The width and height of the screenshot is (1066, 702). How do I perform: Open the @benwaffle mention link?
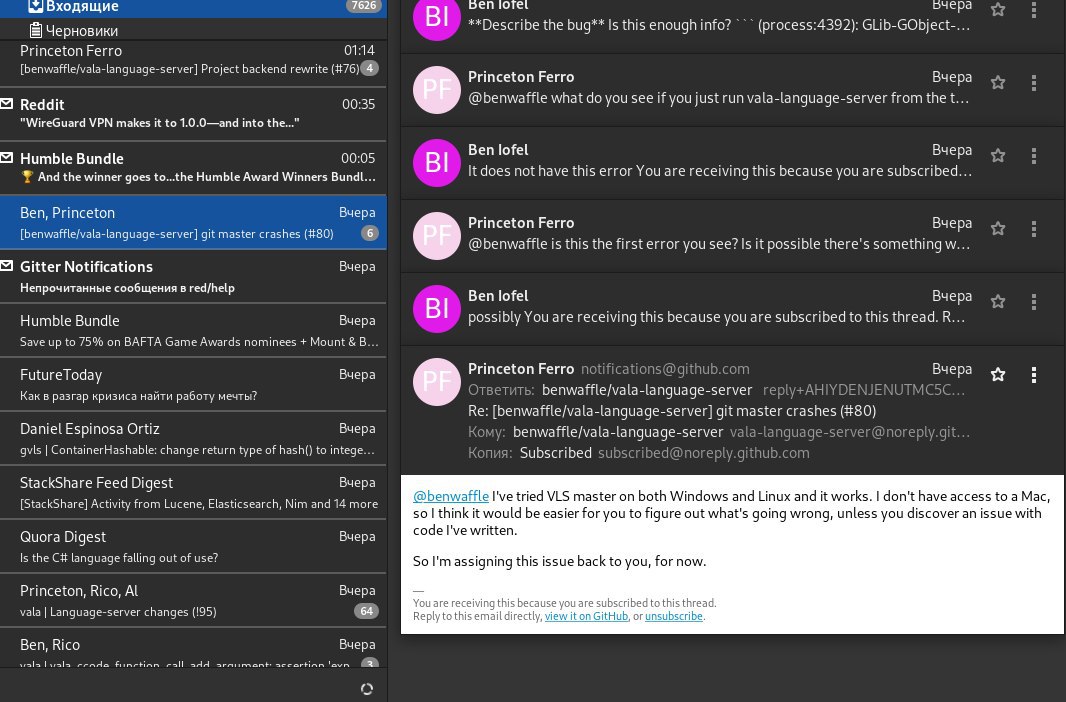click(x=451, y=496)
